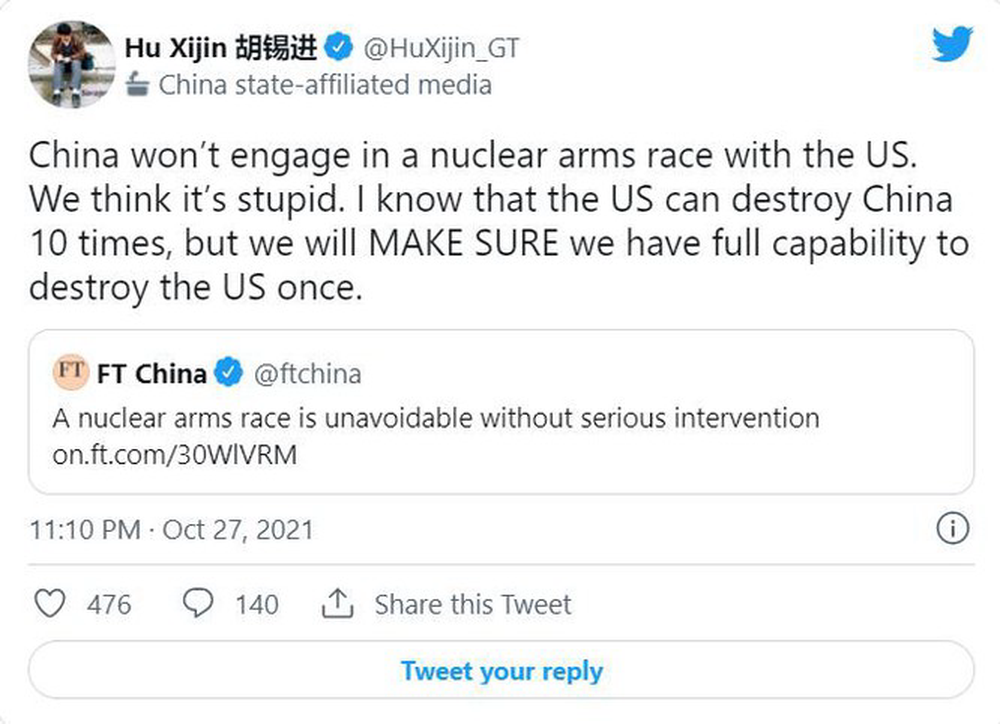Click Share this Tweet label
This screenshot has width=1000, height=724.
pyautogui.click(x=472, y=604)
